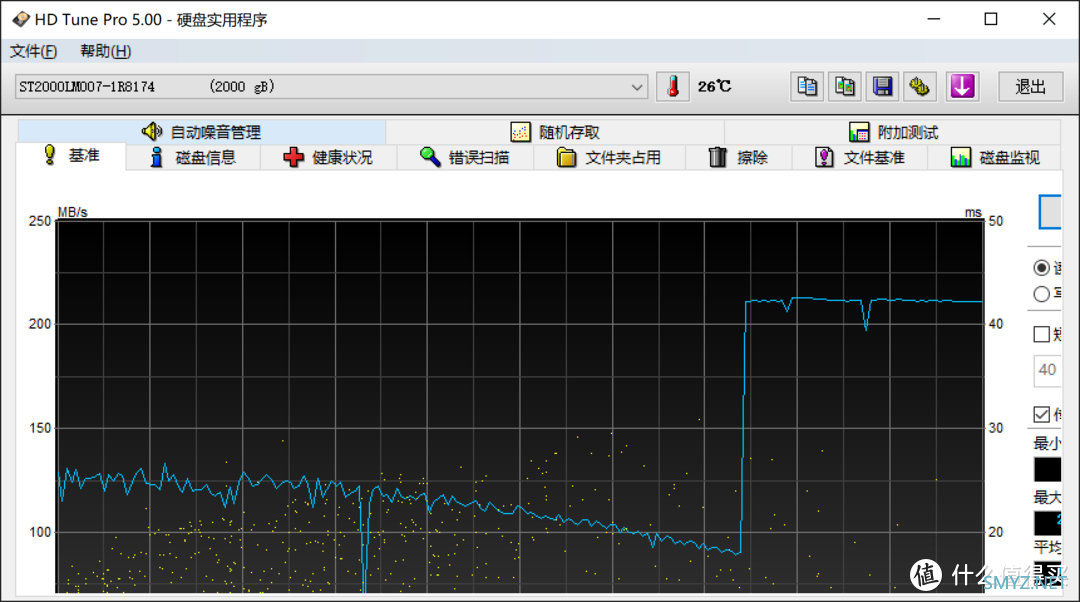
Task: Toggle the unchecked checkbox above the 40 field
Action: tap(1041, 334)
